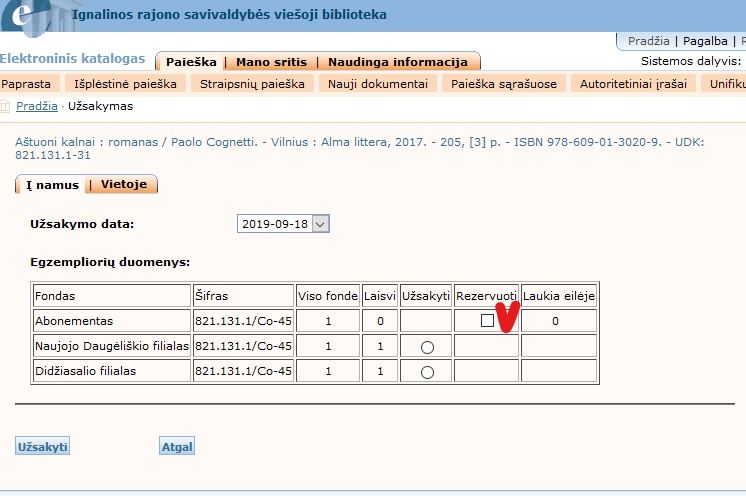Viewport: 746px width, 496px height.
Task: Click the library logo icon
Action: point(33,16)
